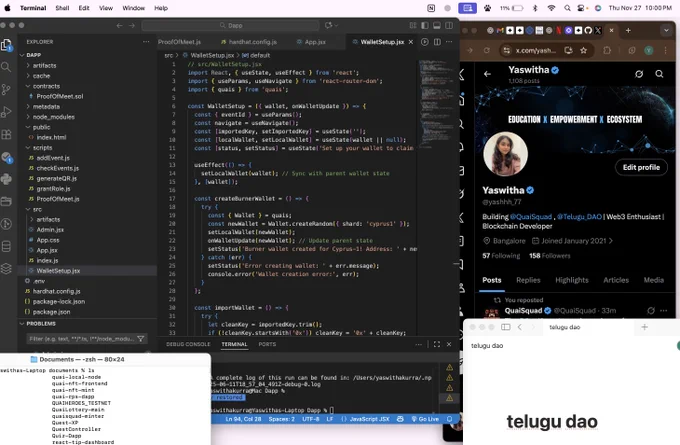Screen dimensions: 680x445
Task: Expand the artifacts folder under DAPP
Action: click(44, 65)
